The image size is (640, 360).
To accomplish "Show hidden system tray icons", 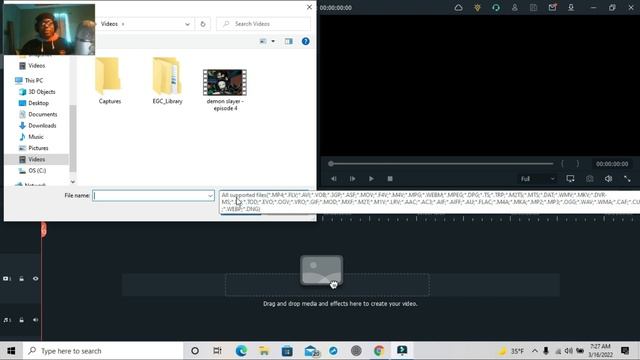I will click(535, 351).
